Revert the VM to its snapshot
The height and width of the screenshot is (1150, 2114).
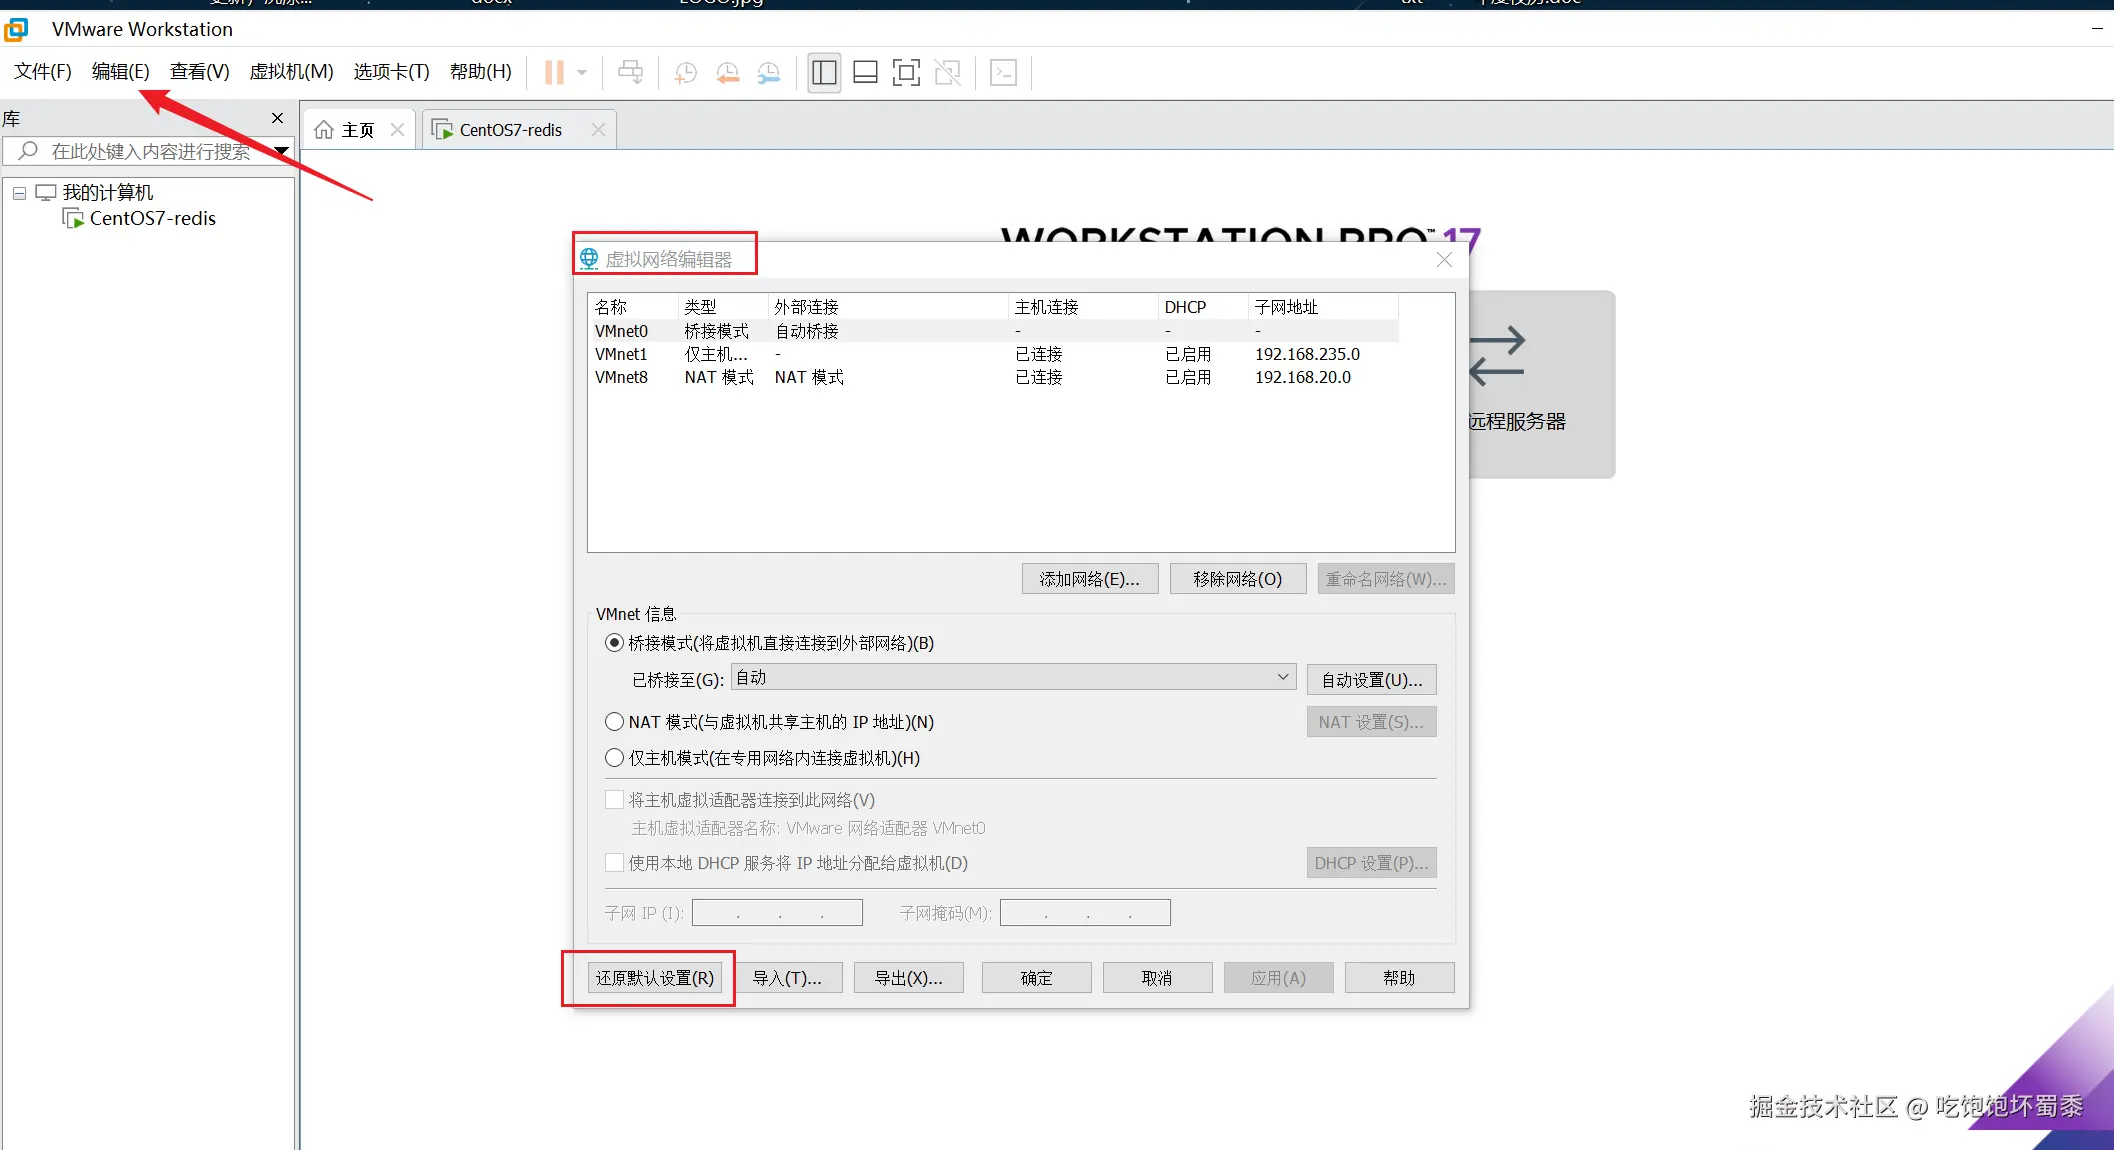(x=727, y=72)
